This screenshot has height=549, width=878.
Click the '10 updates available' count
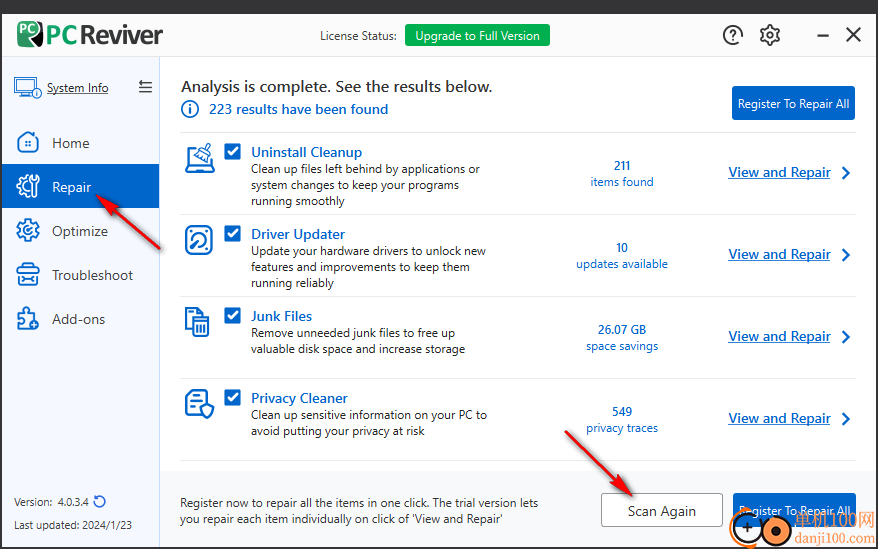[x=622, y=255]
